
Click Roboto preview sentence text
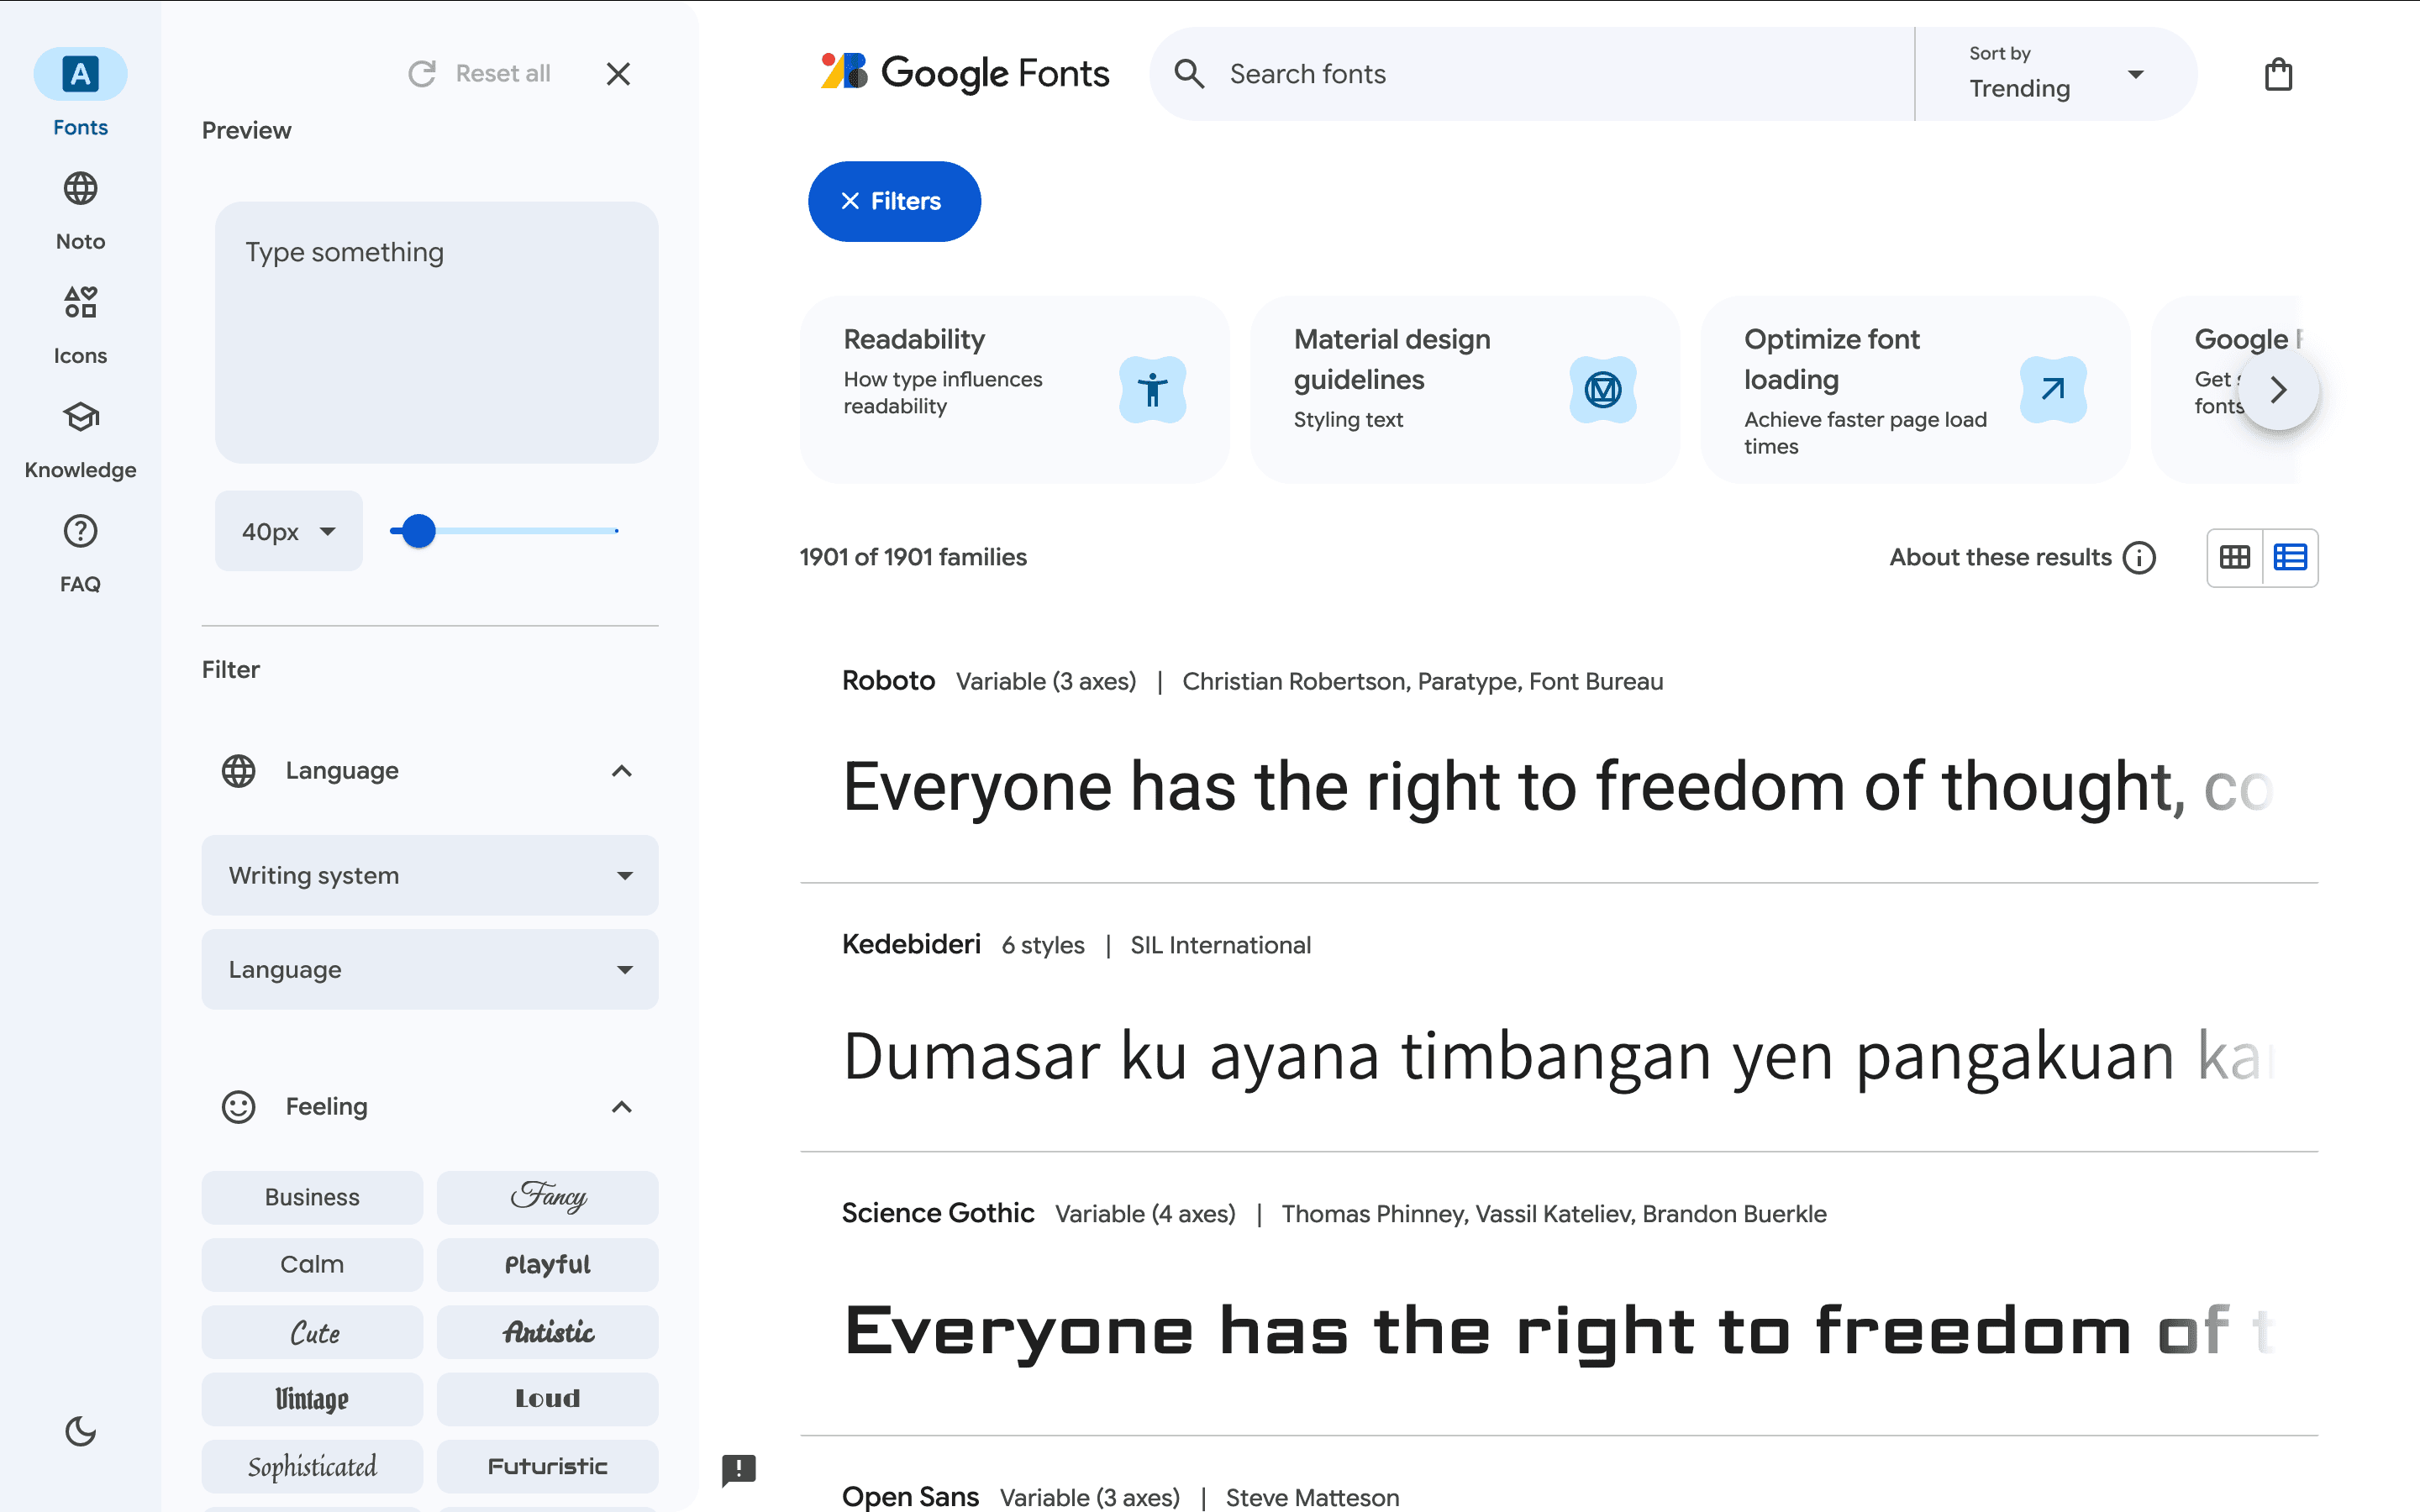pos(1558,787)
